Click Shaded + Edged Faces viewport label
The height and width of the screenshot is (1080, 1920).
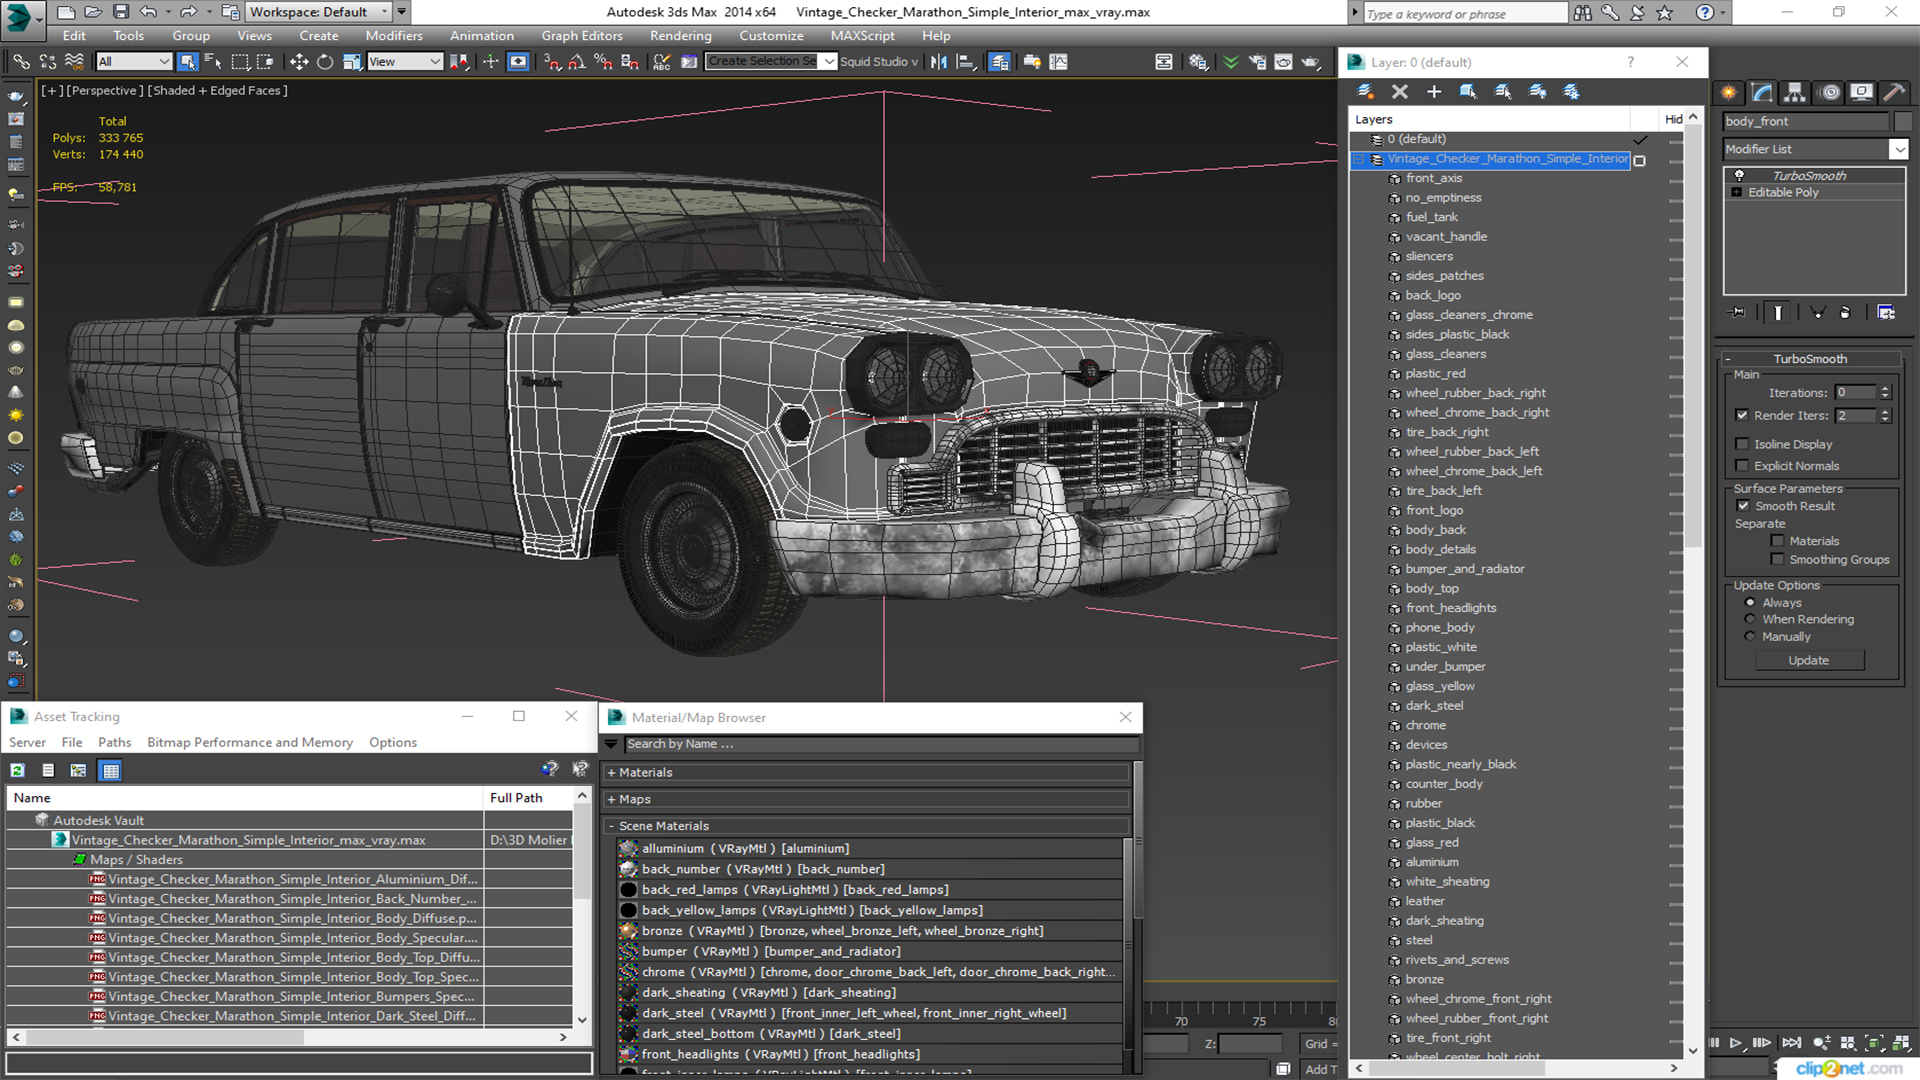pos(217,90)
